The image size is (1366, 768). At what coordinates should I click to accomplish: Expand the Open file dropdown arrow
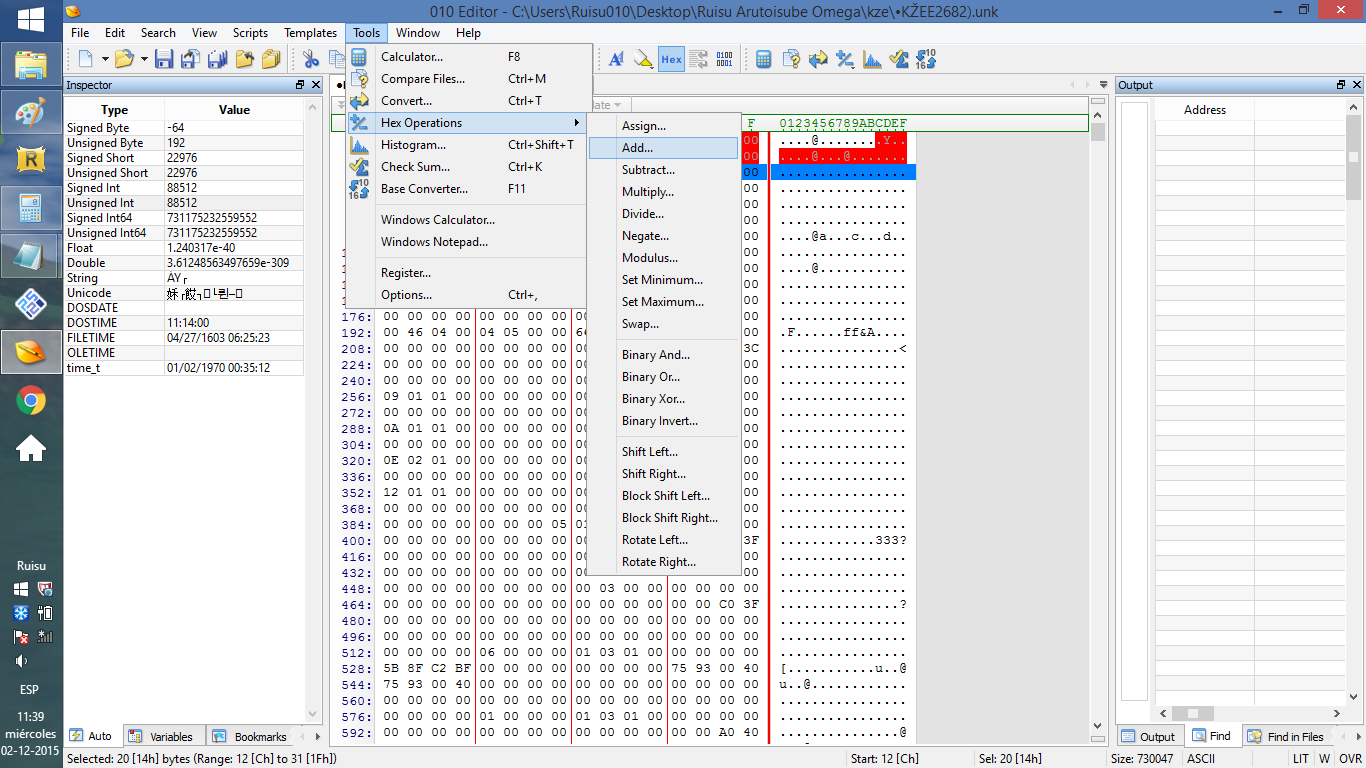[144, 59]
